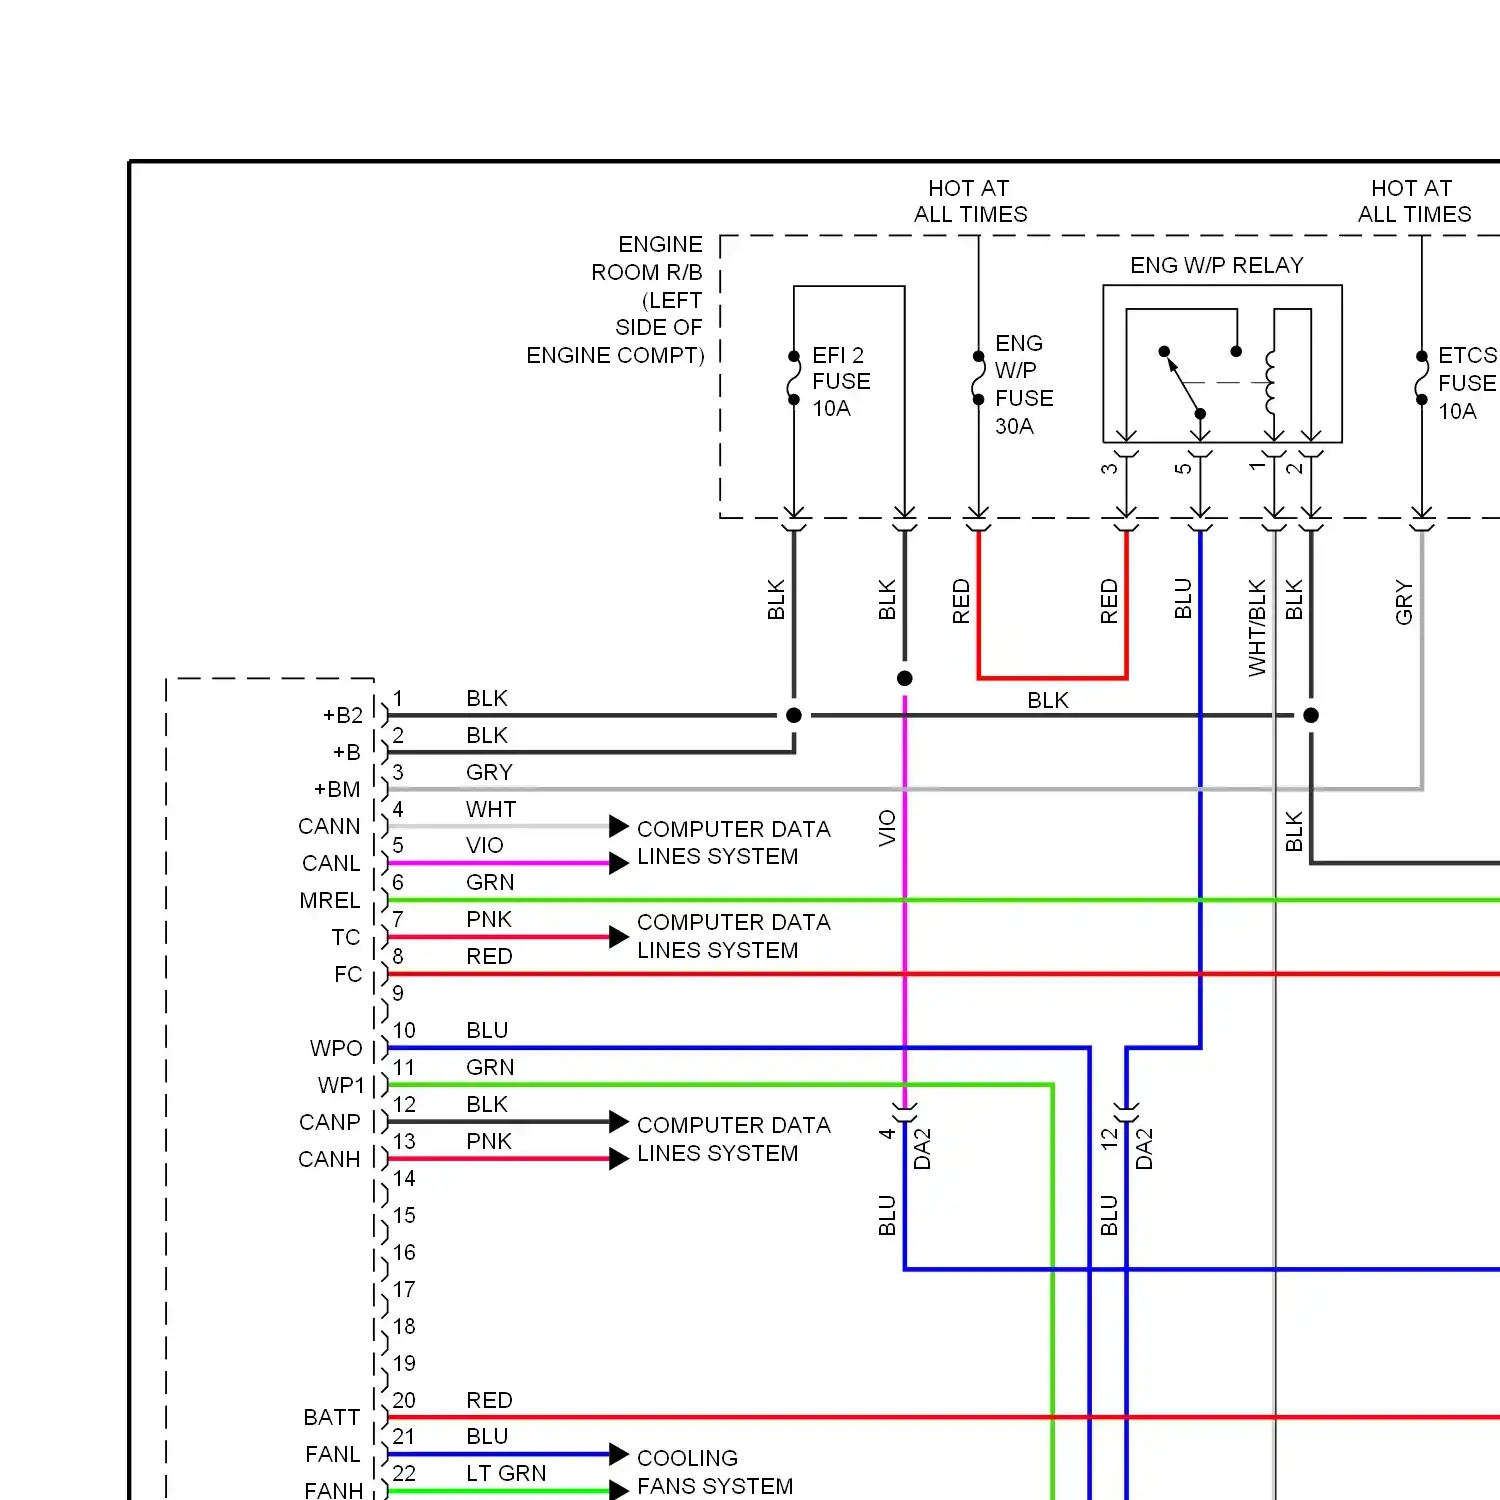Click the CANL terminal label
Screen dimensions: 1500x1500
click(331, 863)
